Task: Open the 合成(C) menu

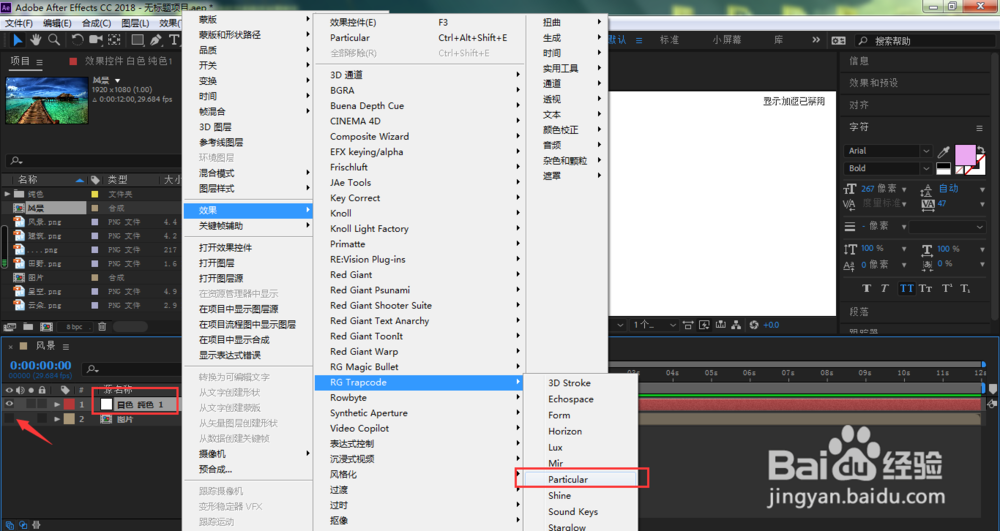Action: (x=96, y=23)
